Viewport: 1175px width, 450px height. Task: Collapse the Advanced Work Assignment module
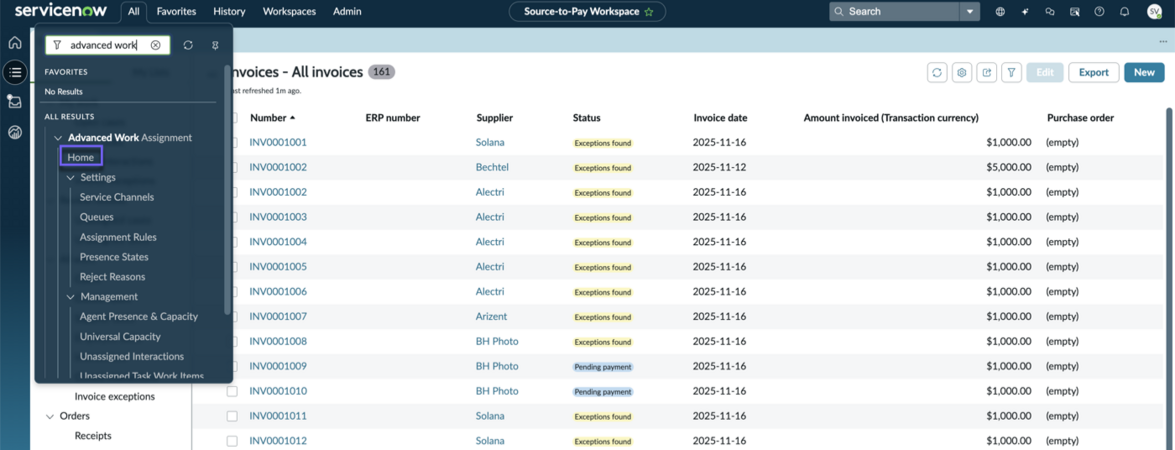58,138
